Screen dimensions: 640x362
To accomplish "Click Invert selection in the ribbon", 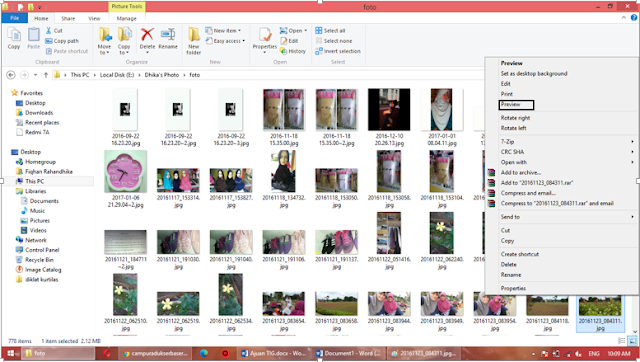I will click(338, 51).
